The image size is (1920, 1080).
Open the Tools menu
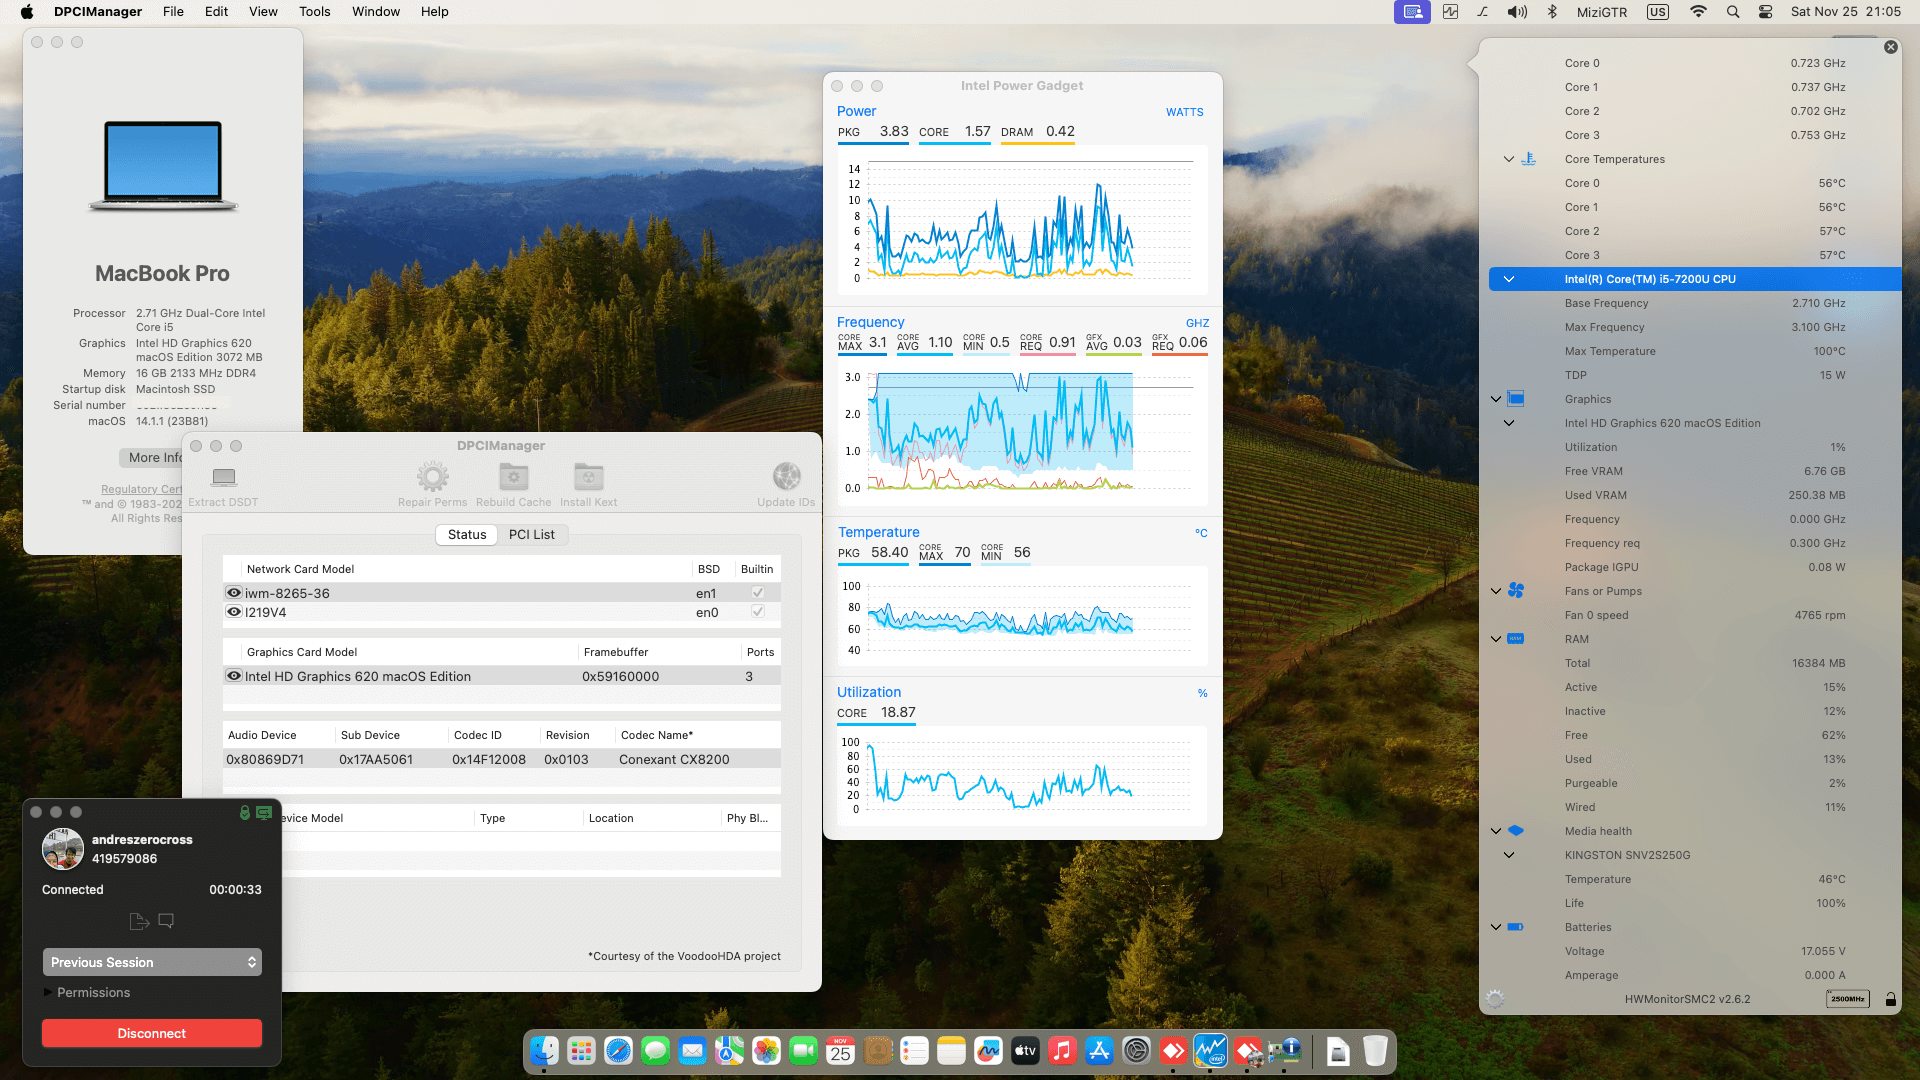314,12
